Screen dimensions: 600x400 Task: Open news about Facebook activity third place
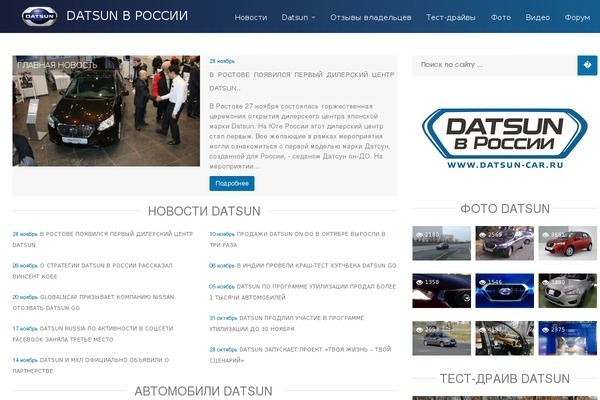(x=93, y=334)
